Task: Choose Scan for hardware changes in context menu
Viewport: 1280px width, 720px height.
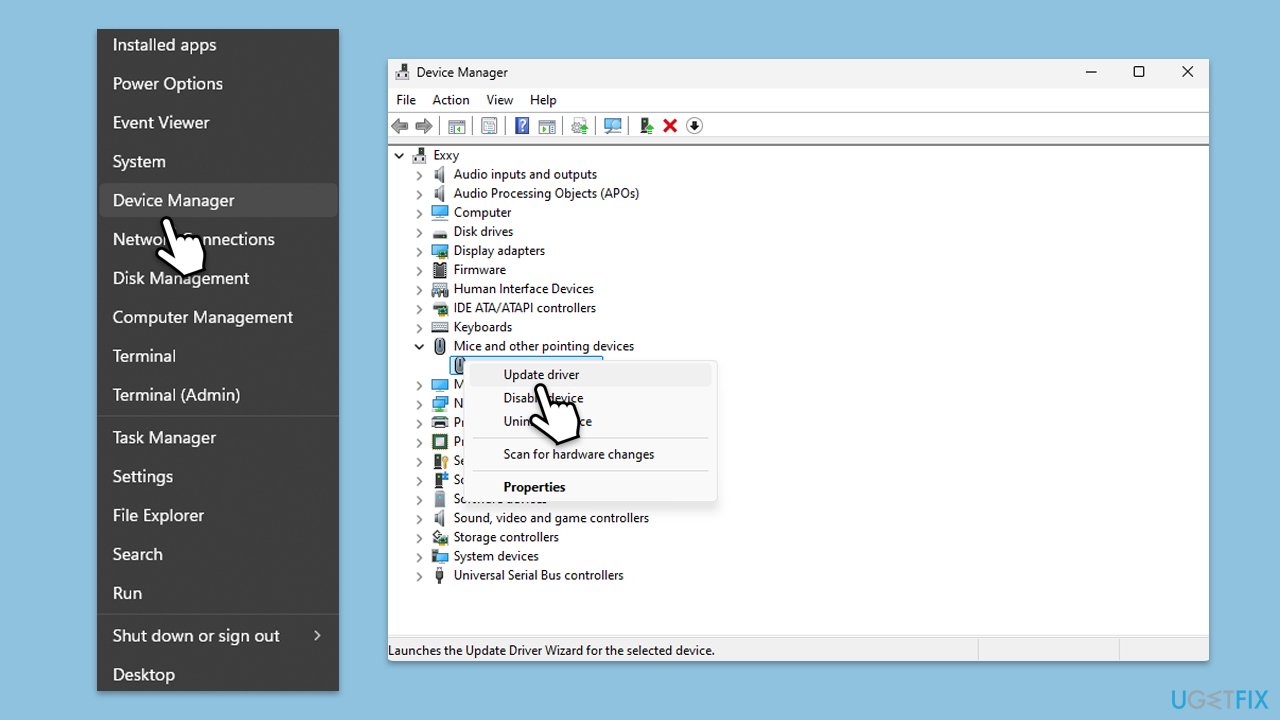Action: (x=591, y=454)
